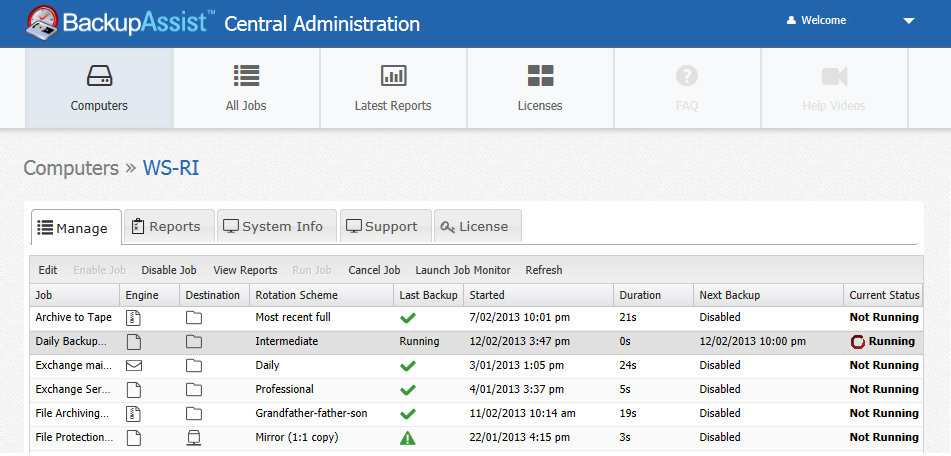Click File Protection engine file icon

(x=133, y=437)
